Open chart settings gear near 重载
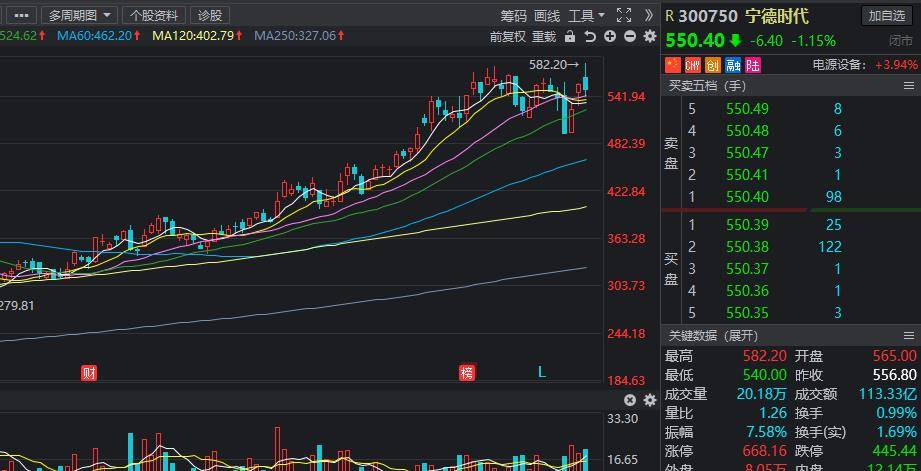The height and width of the screenshot is (471, 921). (650, 36)
